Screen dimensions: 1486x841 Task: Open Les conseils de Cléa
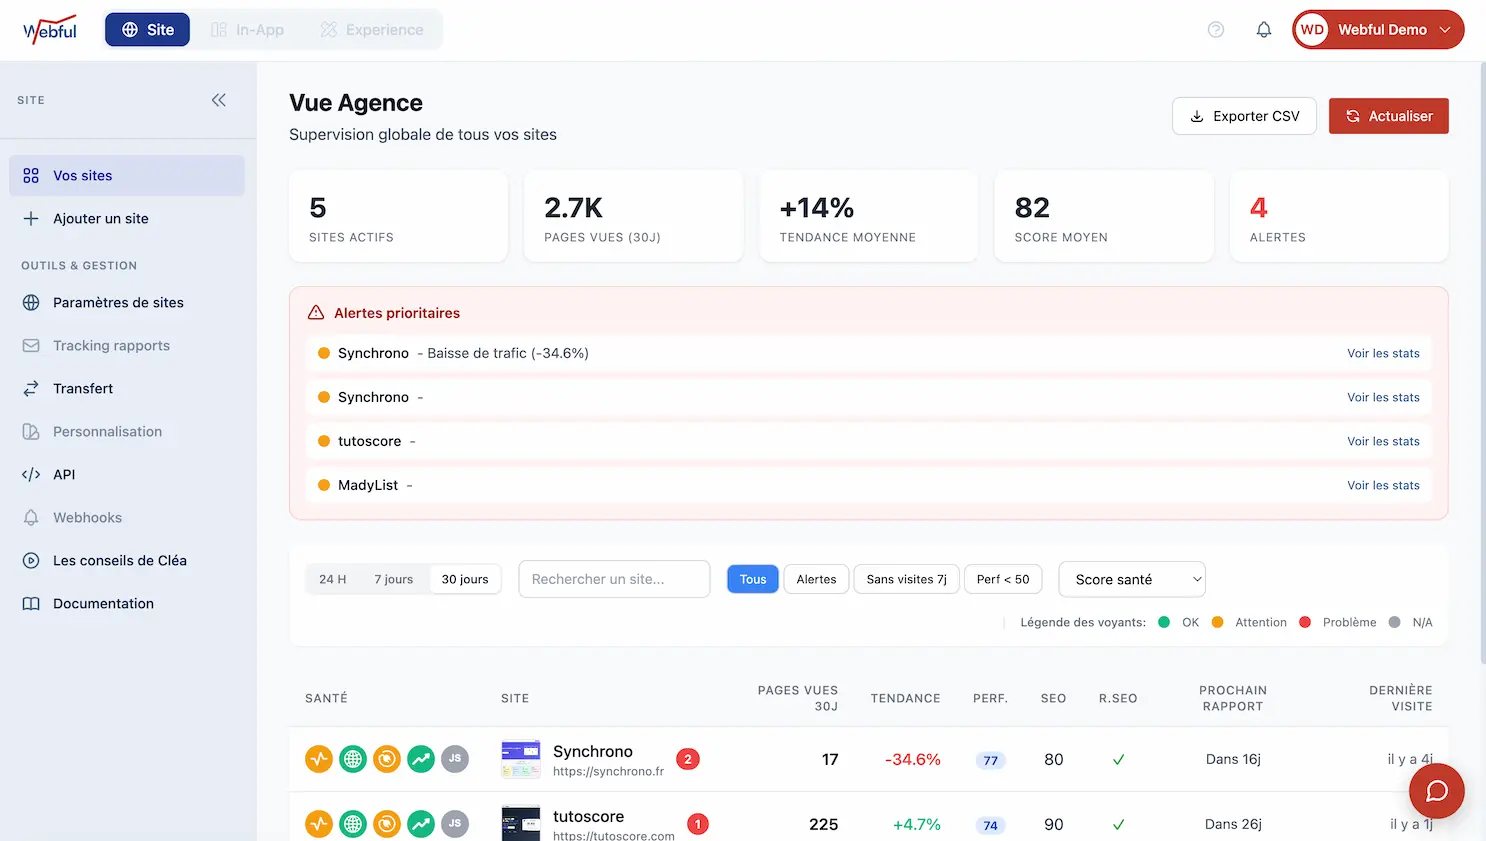127,560
